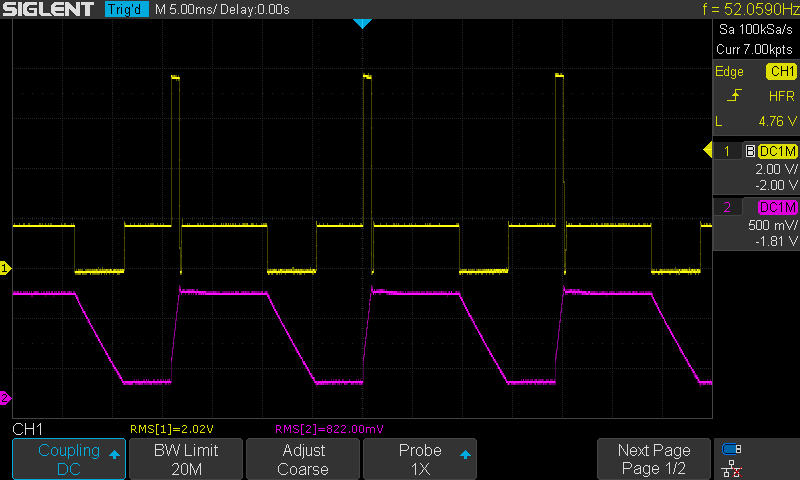The height and width of the screenshot is (480, 800).
Task: Click the LAN disconnected network icon
Action: 732,468
